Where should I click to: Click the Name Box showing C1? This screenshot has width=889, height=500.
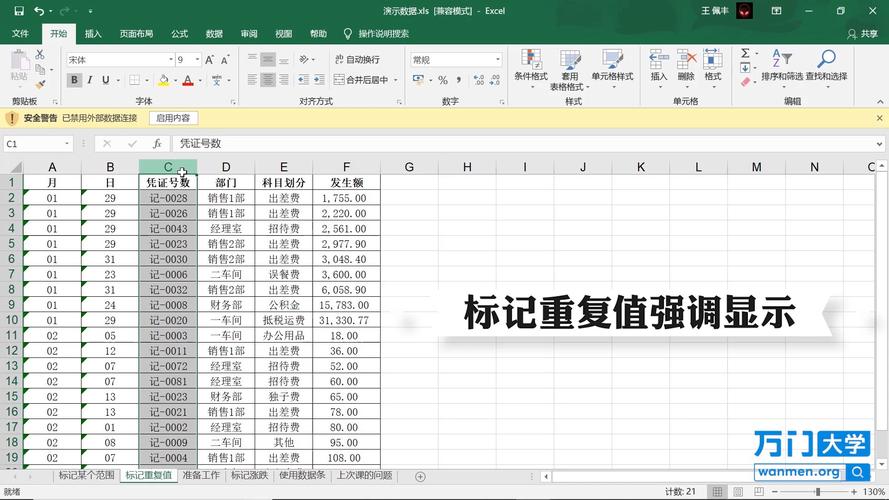tap(38, 144)
